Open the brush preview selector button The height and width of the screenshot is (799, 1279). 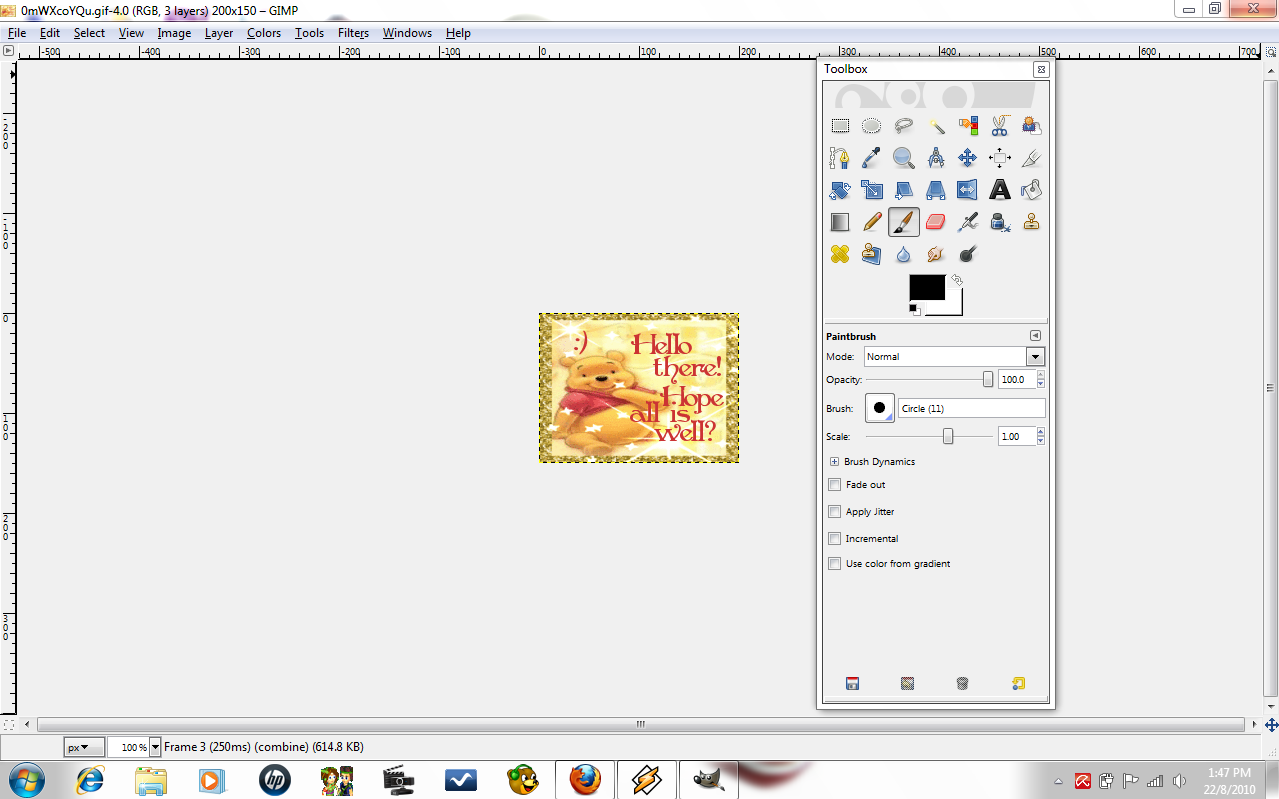(880, 408)
